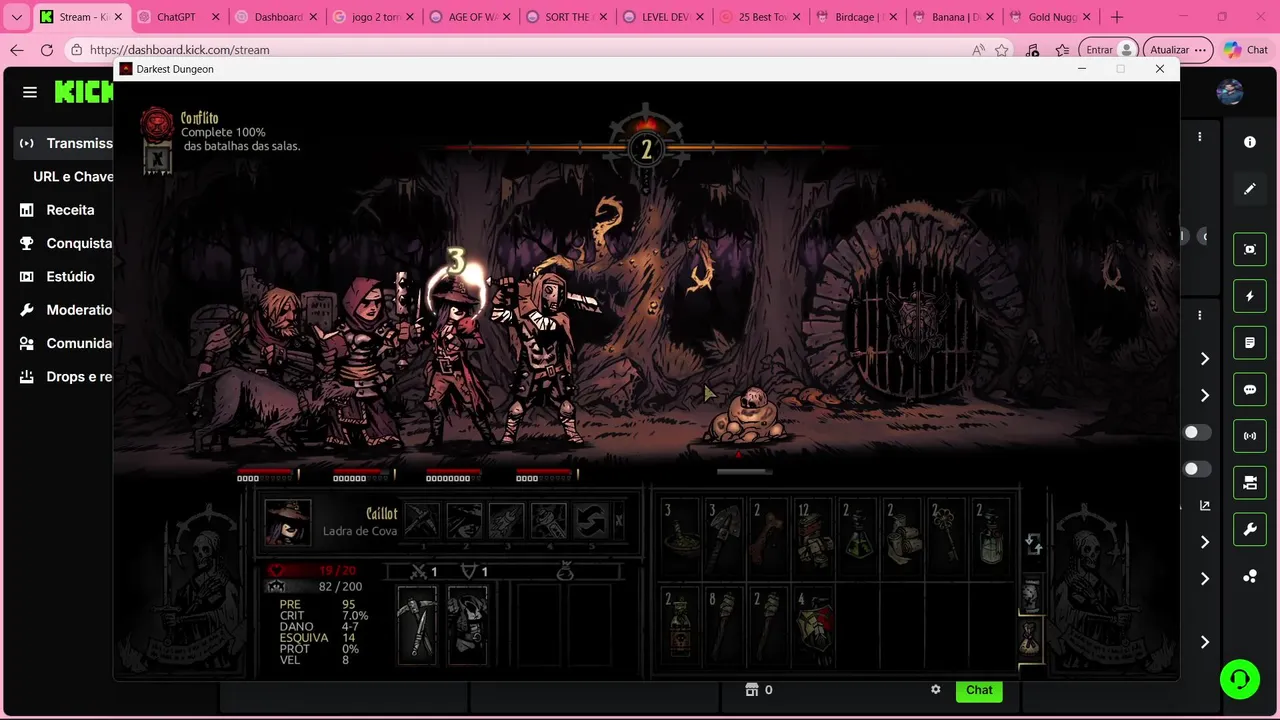Open Drops e recompensas sidebar item
The width and height of the screenshot is (1280, 720).
65,377
